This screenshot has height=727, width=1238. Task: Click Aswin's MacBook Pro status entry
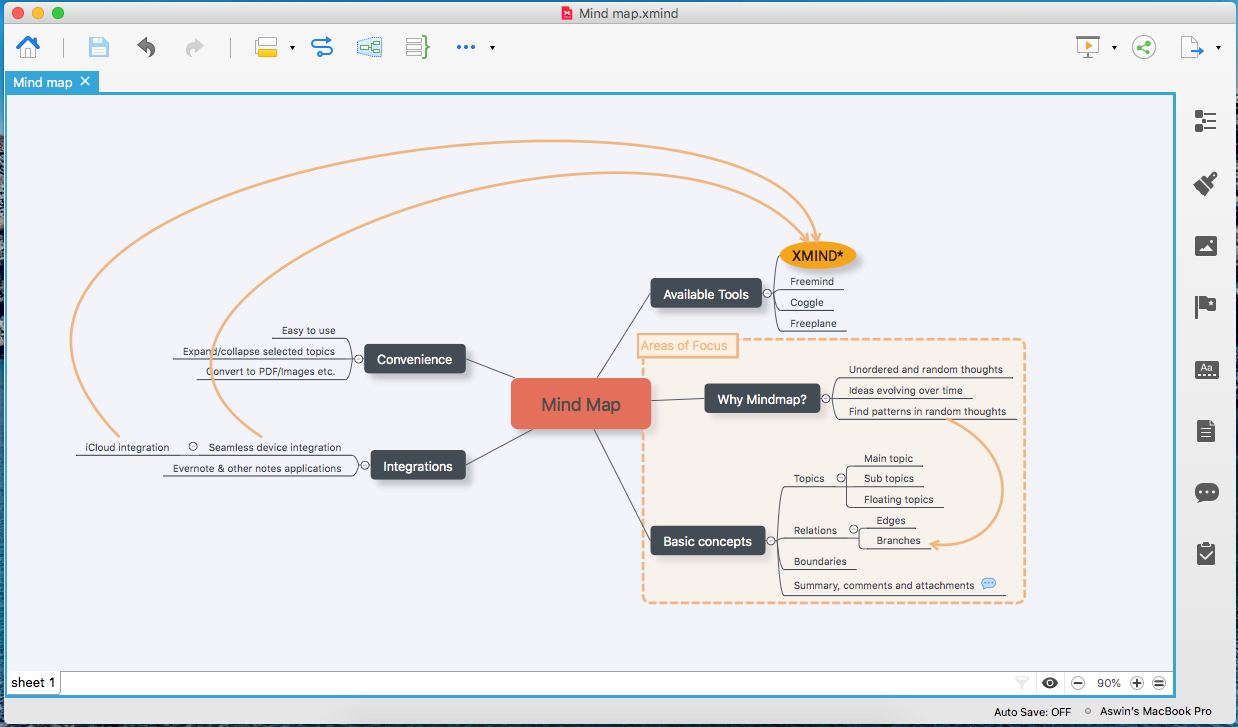coord(1155,711)
